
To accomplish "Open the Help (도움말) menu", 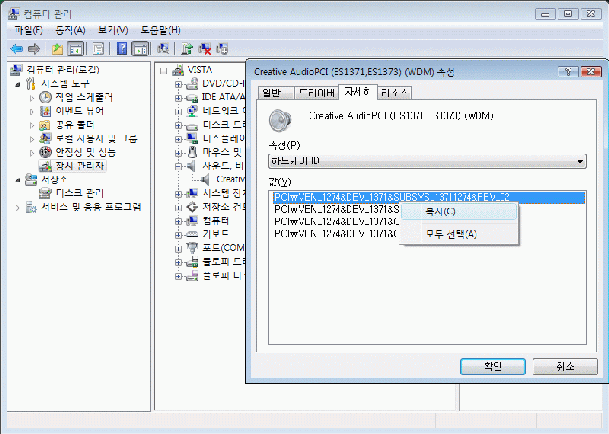I will click(x=160, y=30).
